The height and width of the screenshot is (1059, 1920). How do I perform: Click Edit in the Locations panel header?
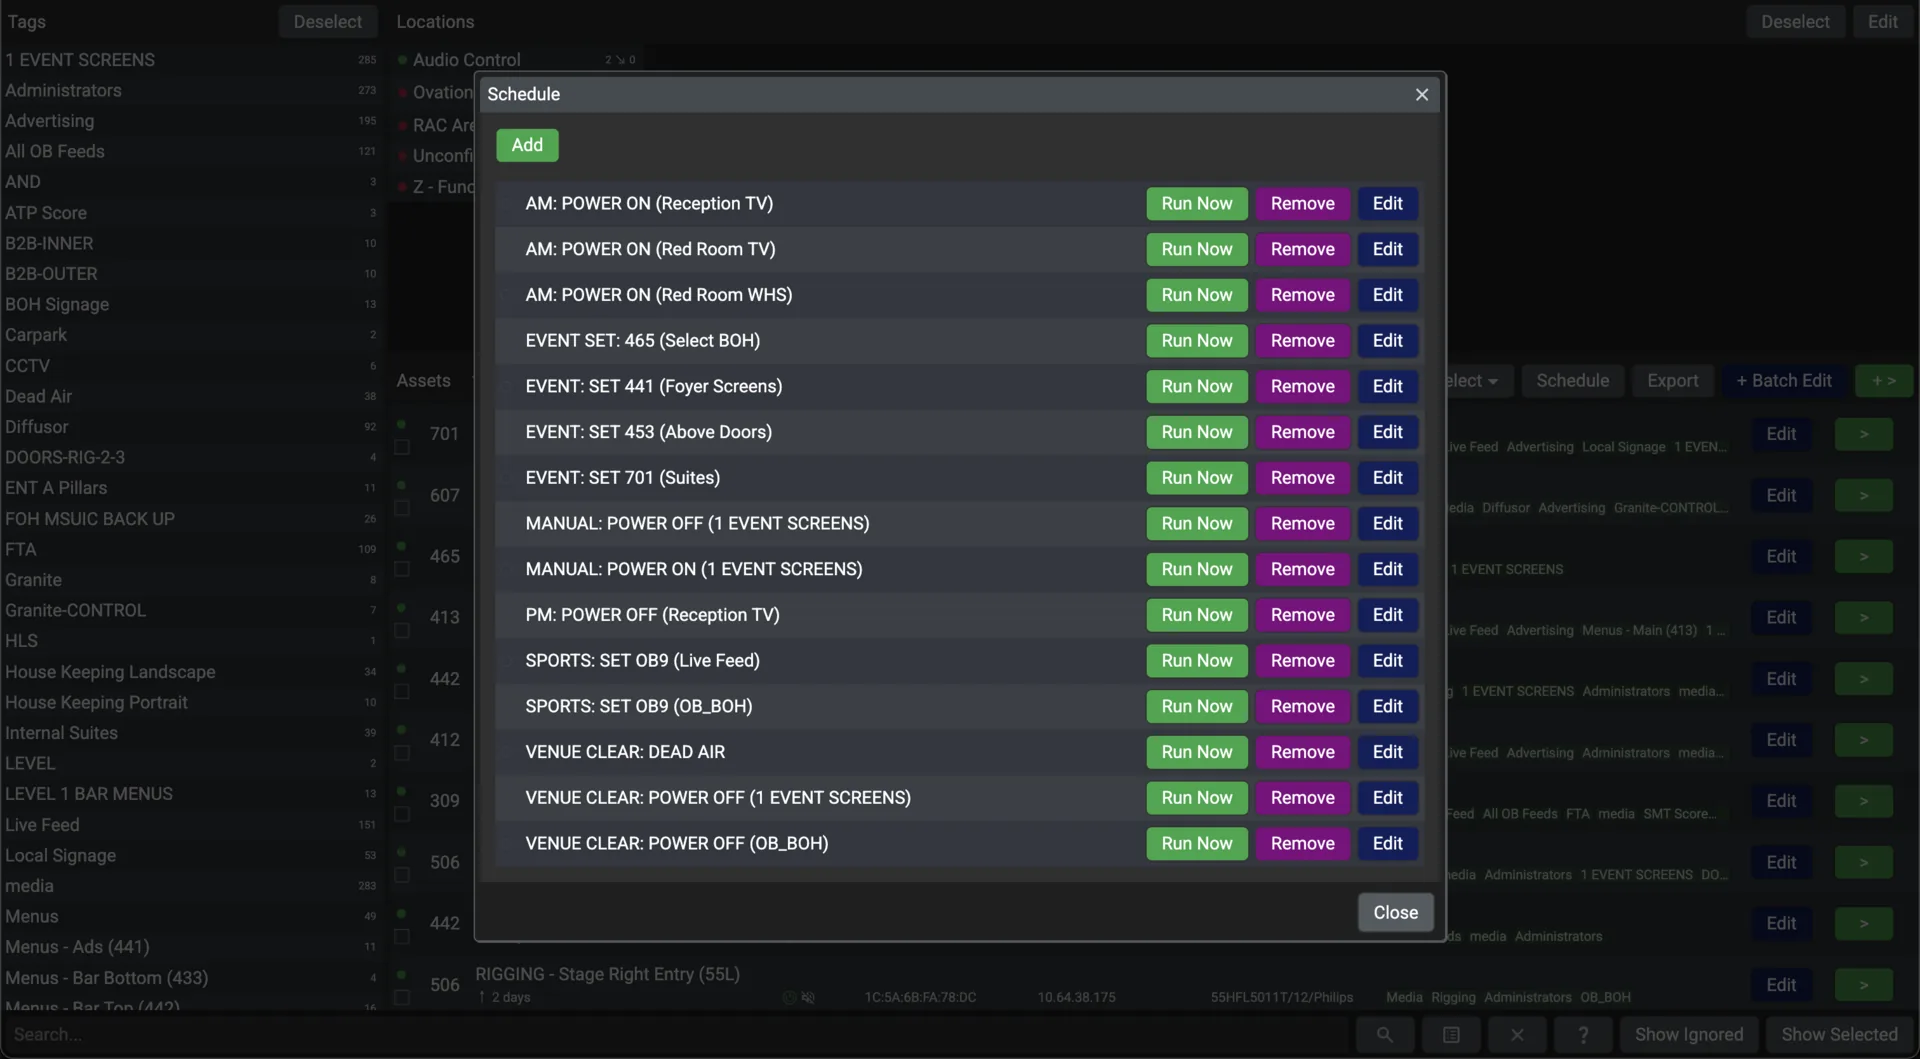[1882, 21]
